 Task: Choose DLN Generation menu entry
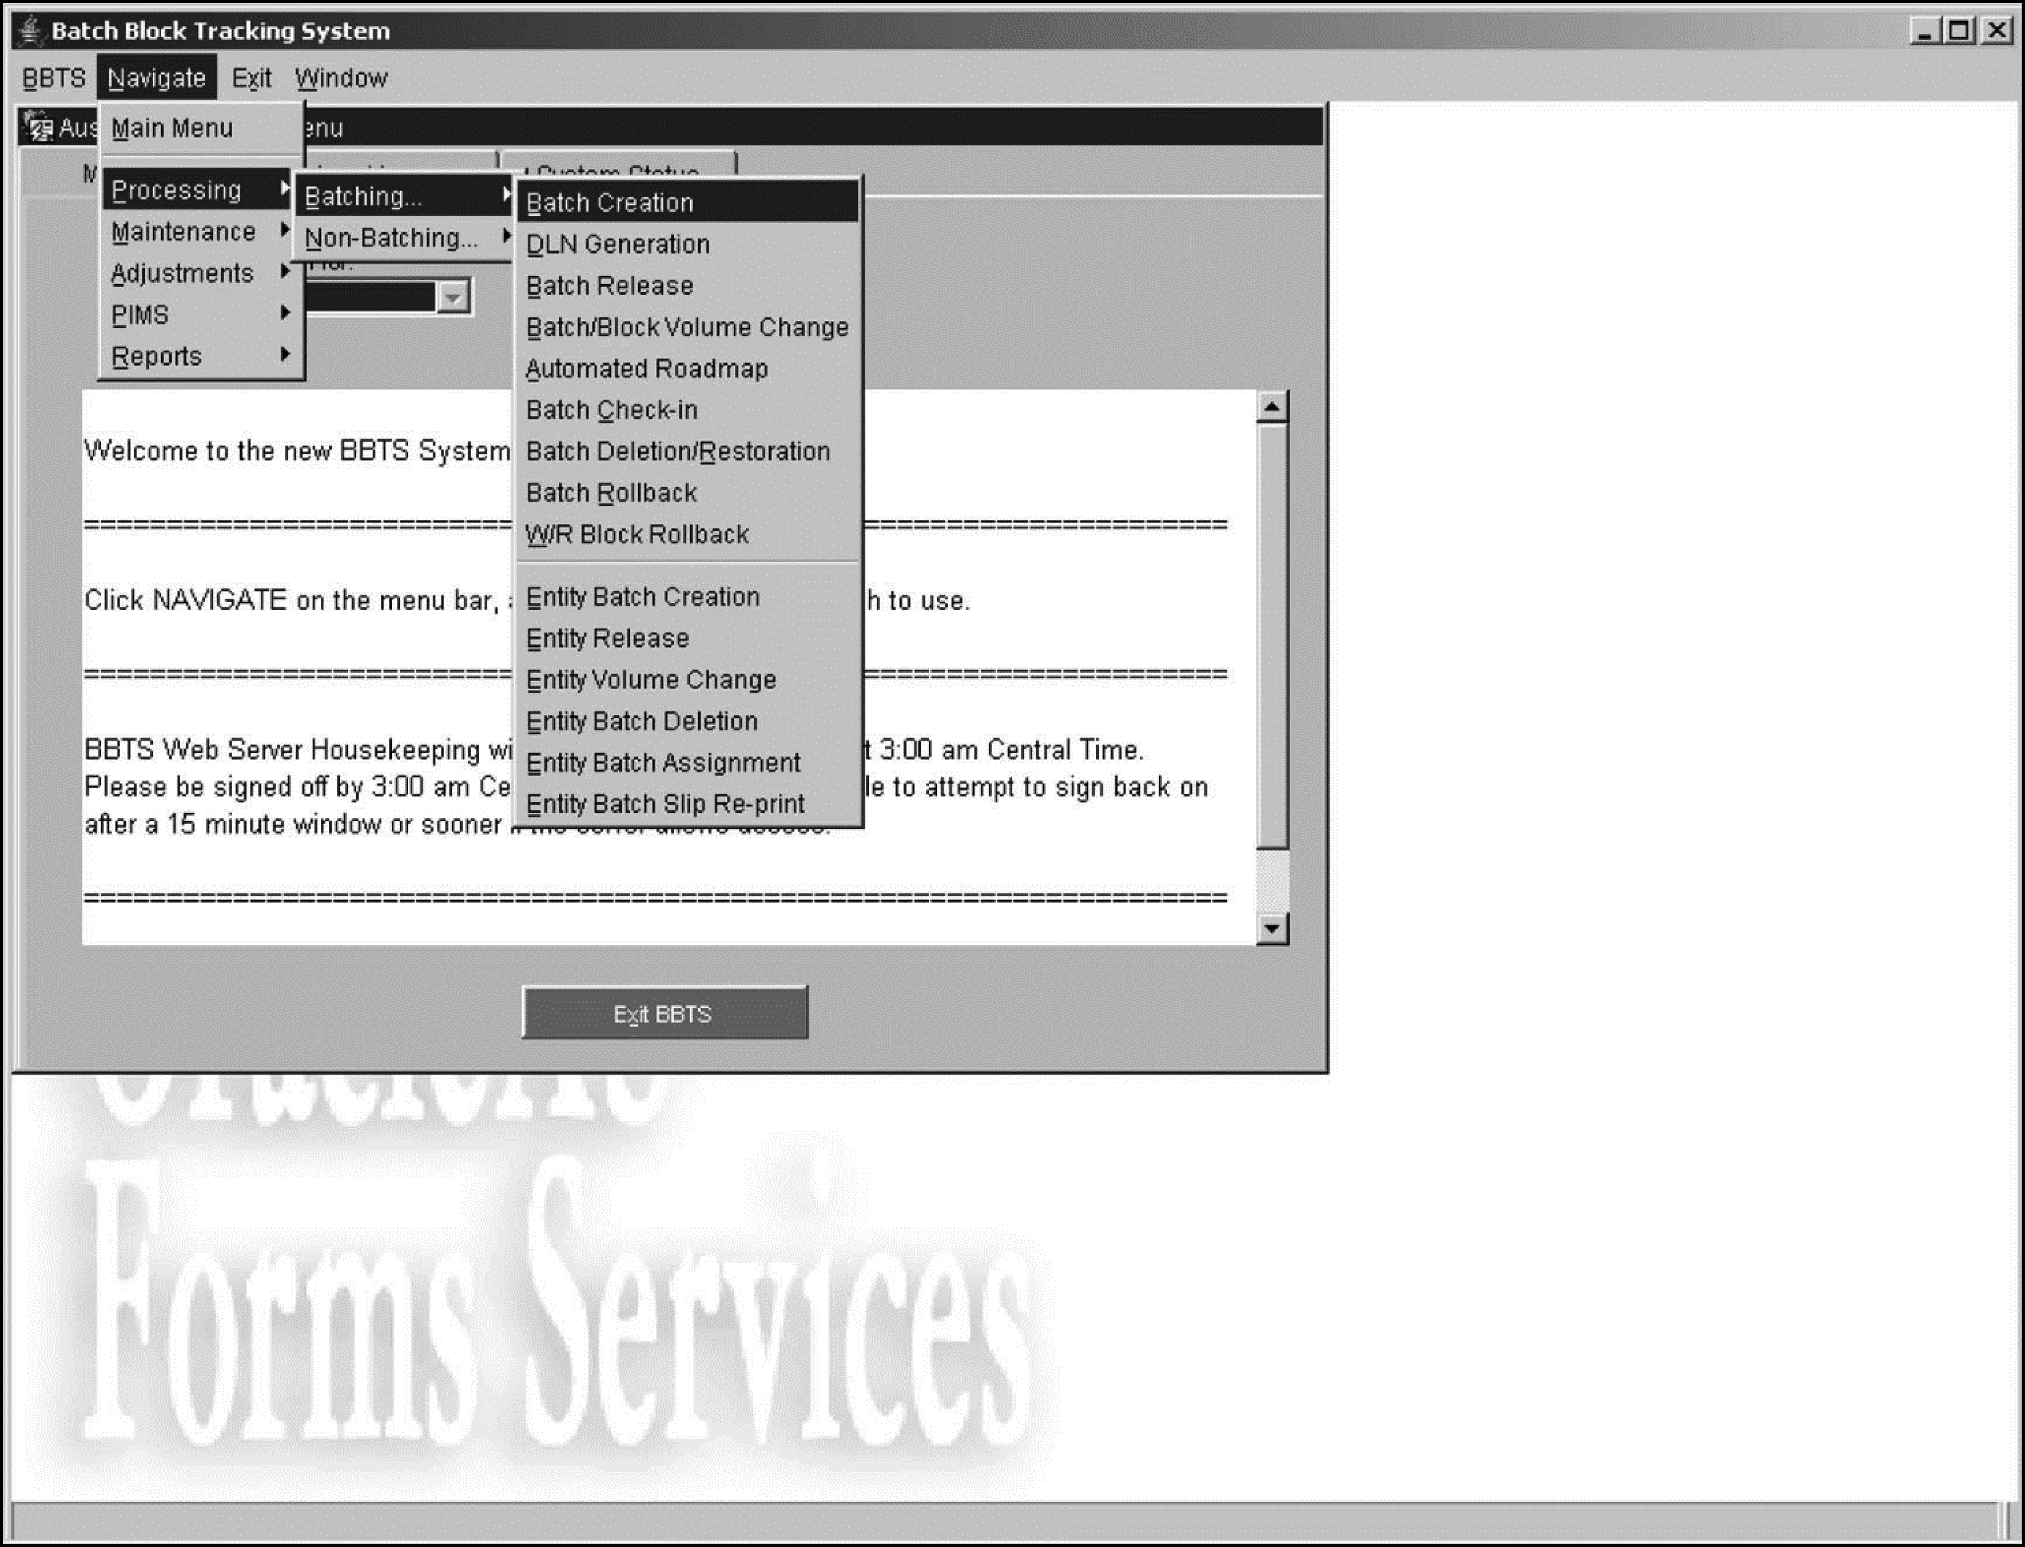[618, 244]
